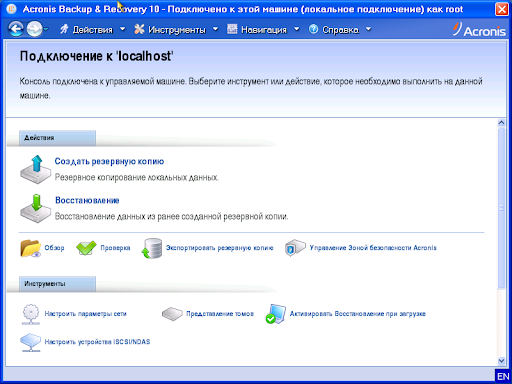Click the recovery drive icon
This screenshot has width=512, height=384.
click(35, 209)
